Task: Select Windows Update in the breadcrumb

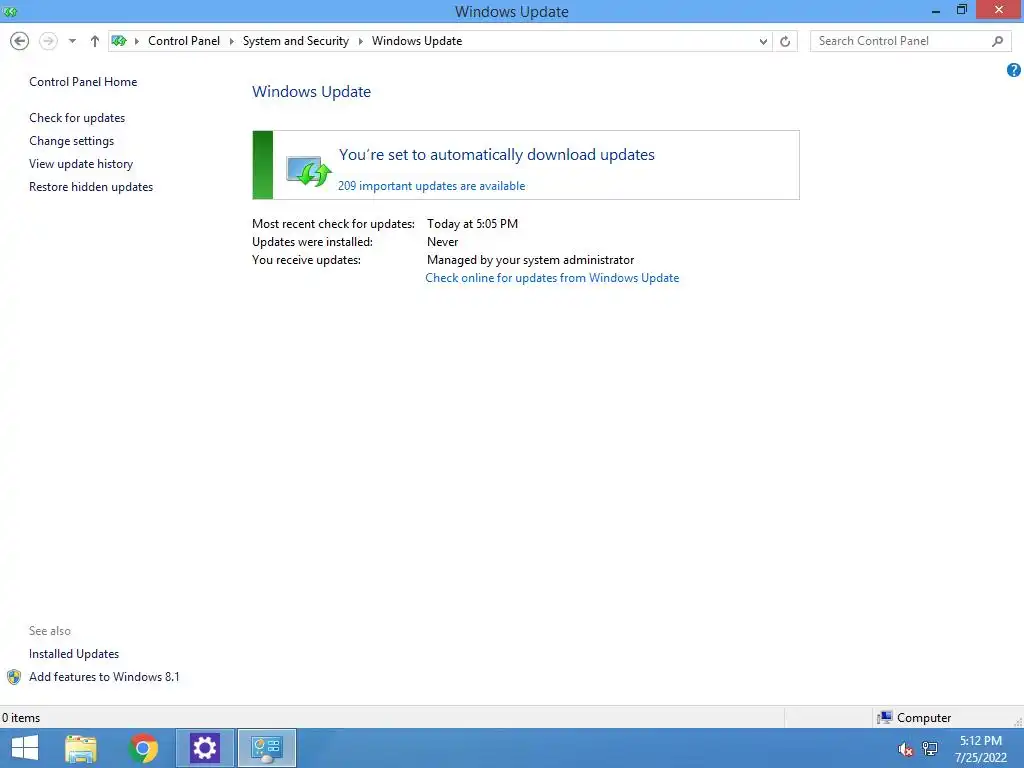Action: coord(417,40)
